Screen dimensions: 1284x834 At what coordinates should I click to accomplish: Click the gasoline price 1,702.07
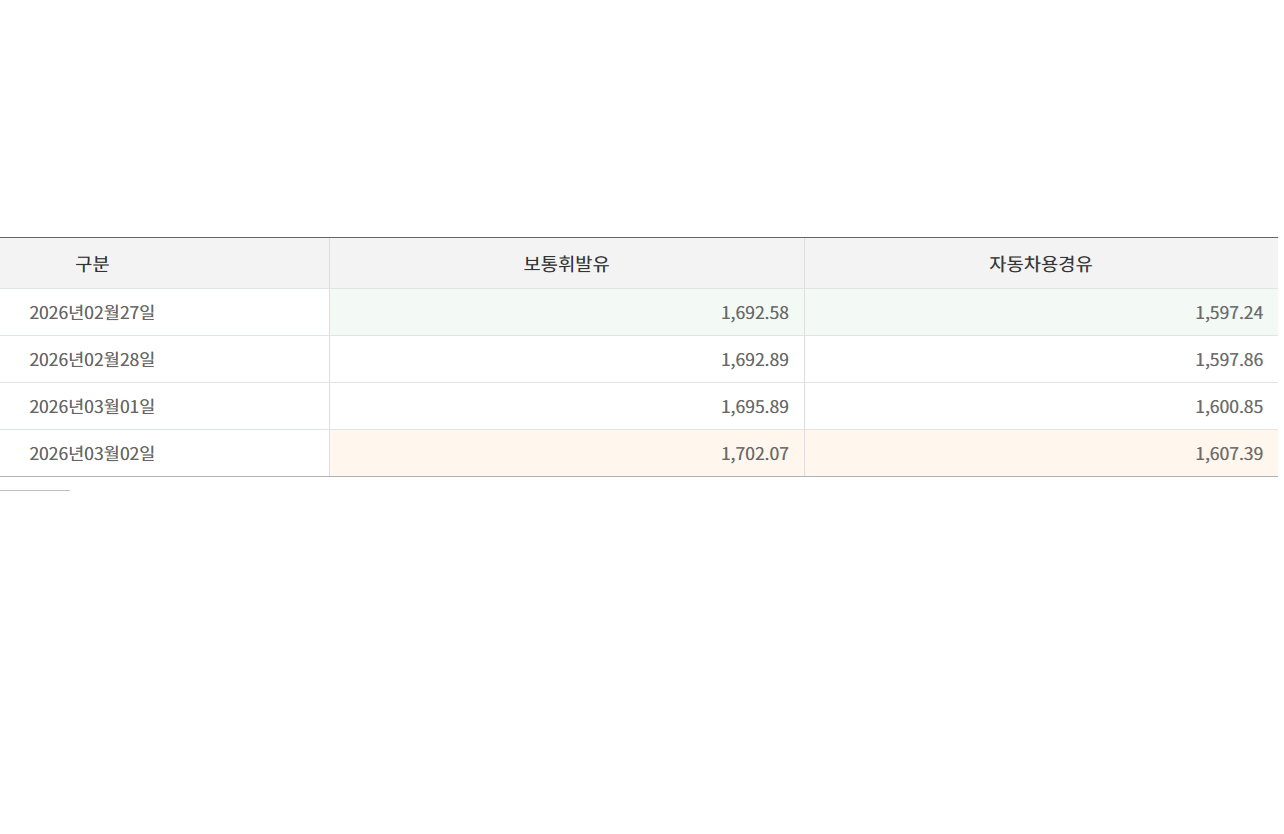[x=754, y=453]
